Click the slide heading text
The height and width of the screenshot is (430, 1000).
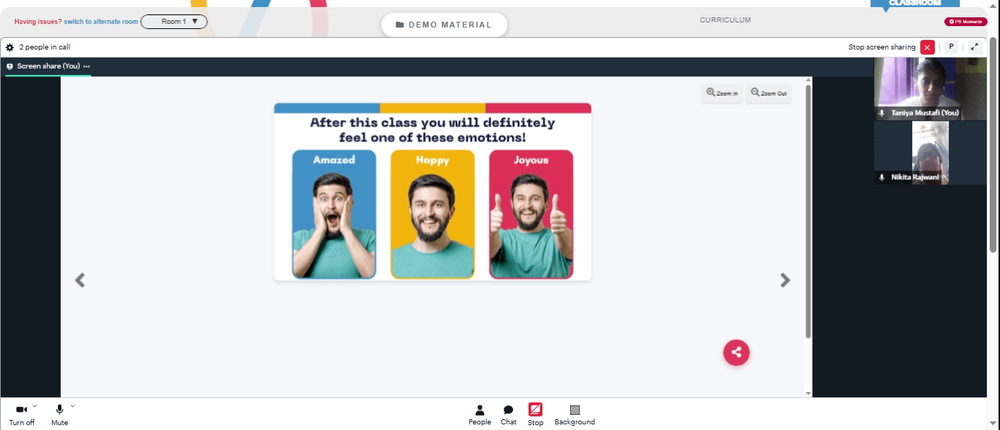point(432,130)
